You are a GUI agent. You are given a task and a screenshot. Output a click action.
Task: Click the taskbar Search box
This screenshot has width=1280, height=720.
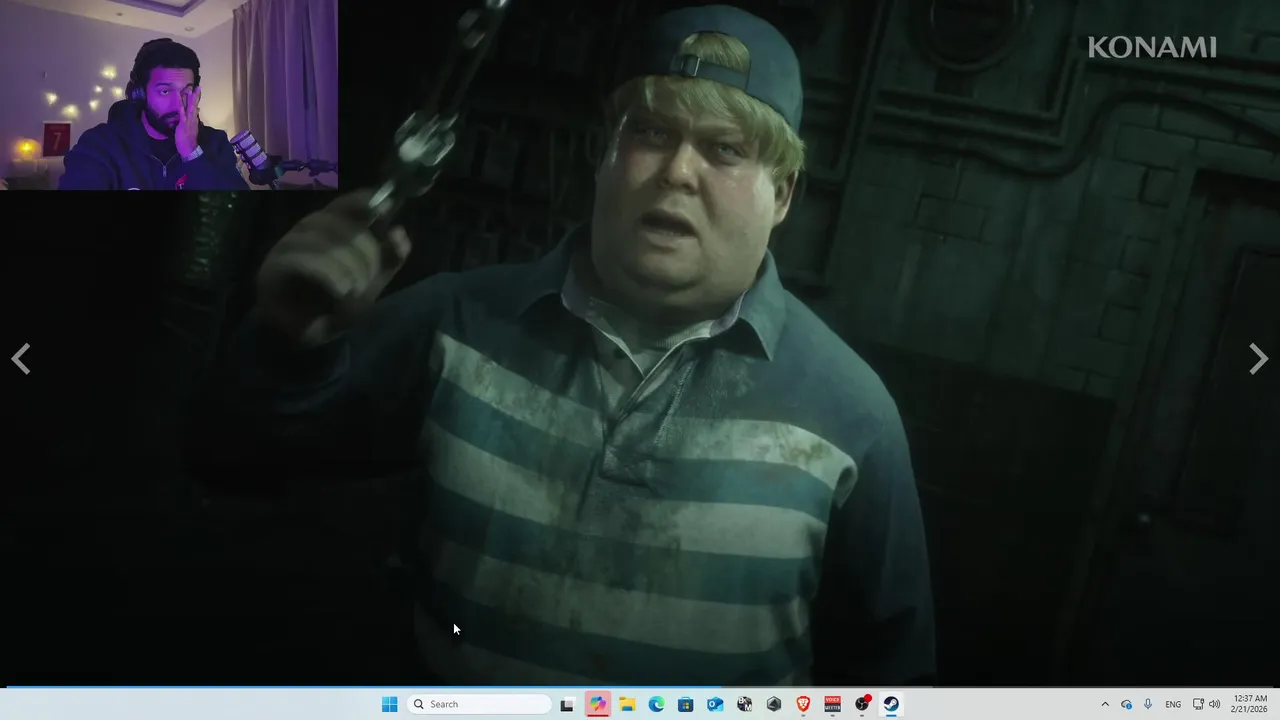point(480,704)
